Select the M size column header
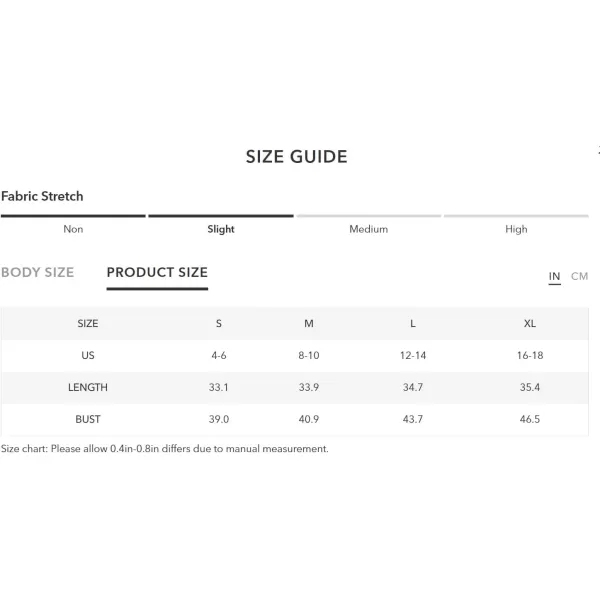 [x=309, y=324]
